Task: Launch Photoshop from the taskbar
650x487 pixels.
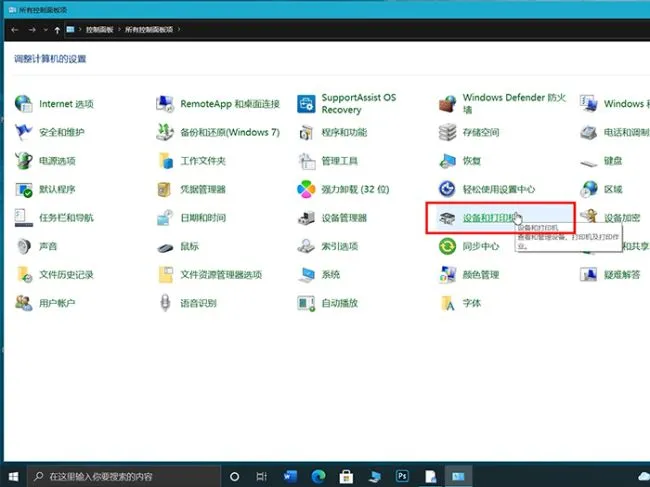Action: pyautogui.click(x=402, y=477)
